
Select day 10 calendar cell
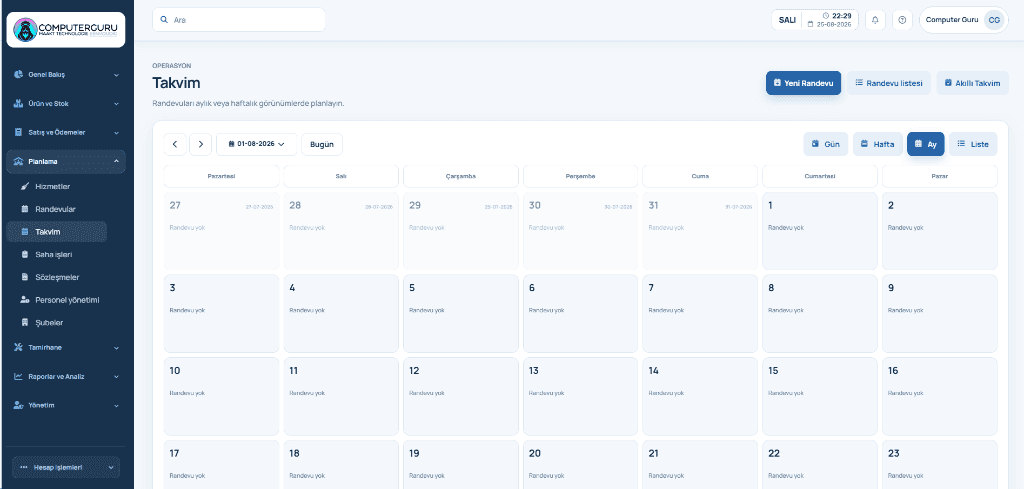point(221,396)
